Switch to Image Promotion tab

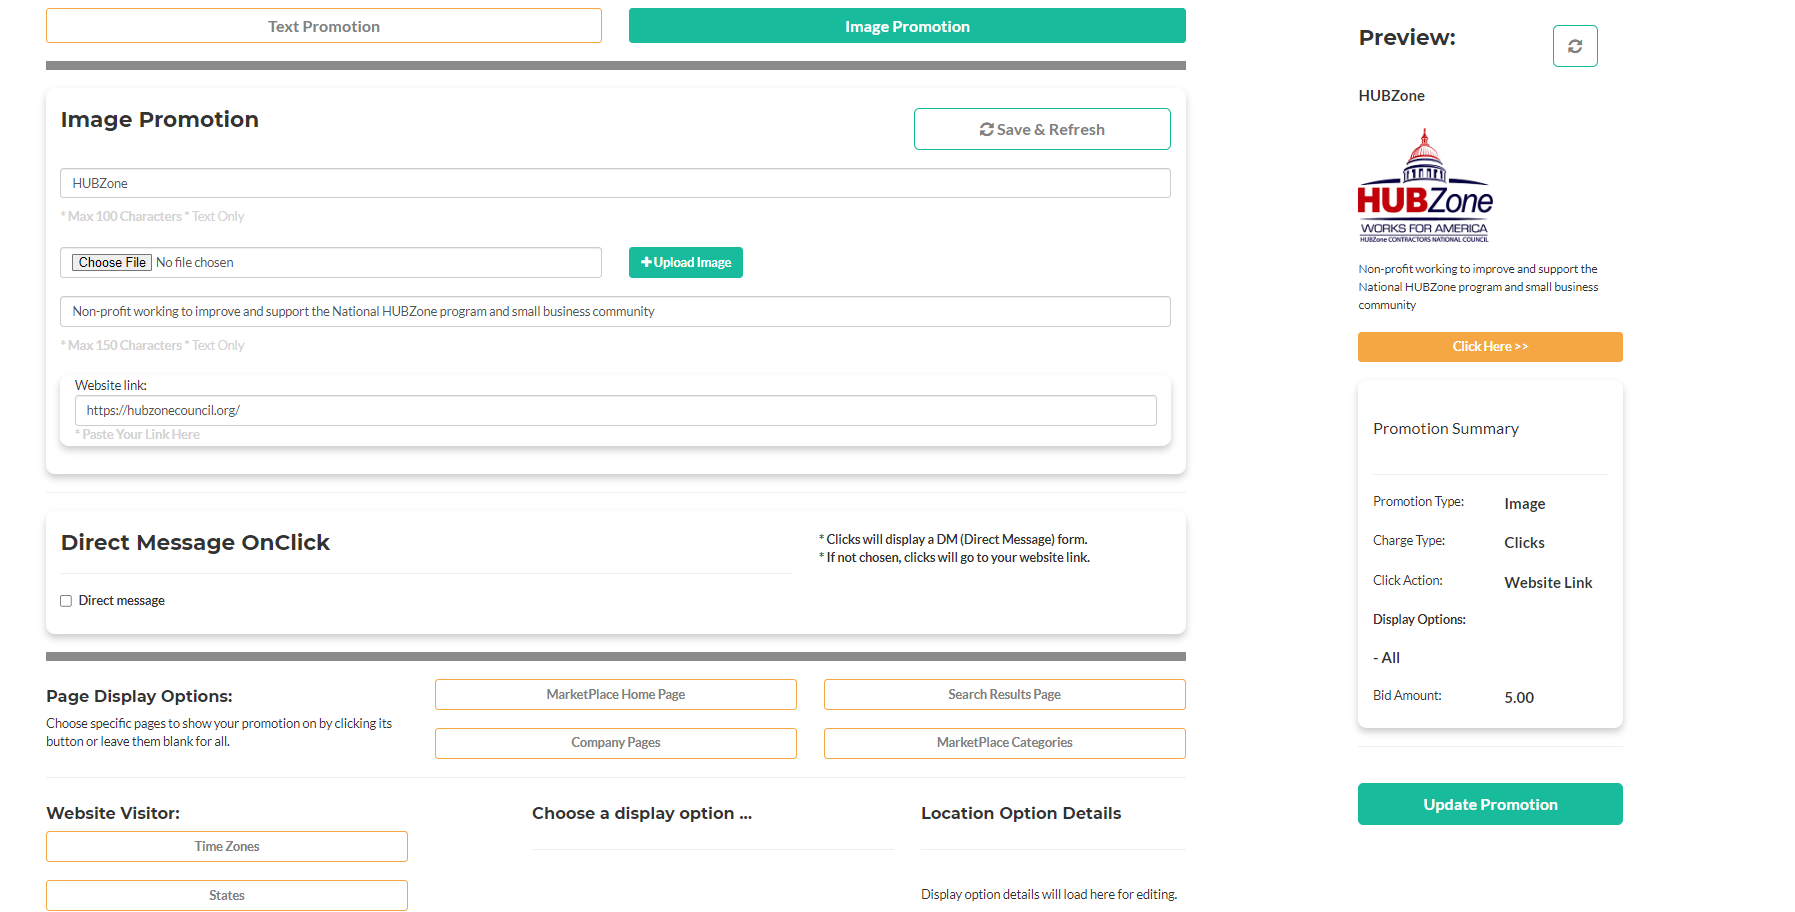(907, 26)
